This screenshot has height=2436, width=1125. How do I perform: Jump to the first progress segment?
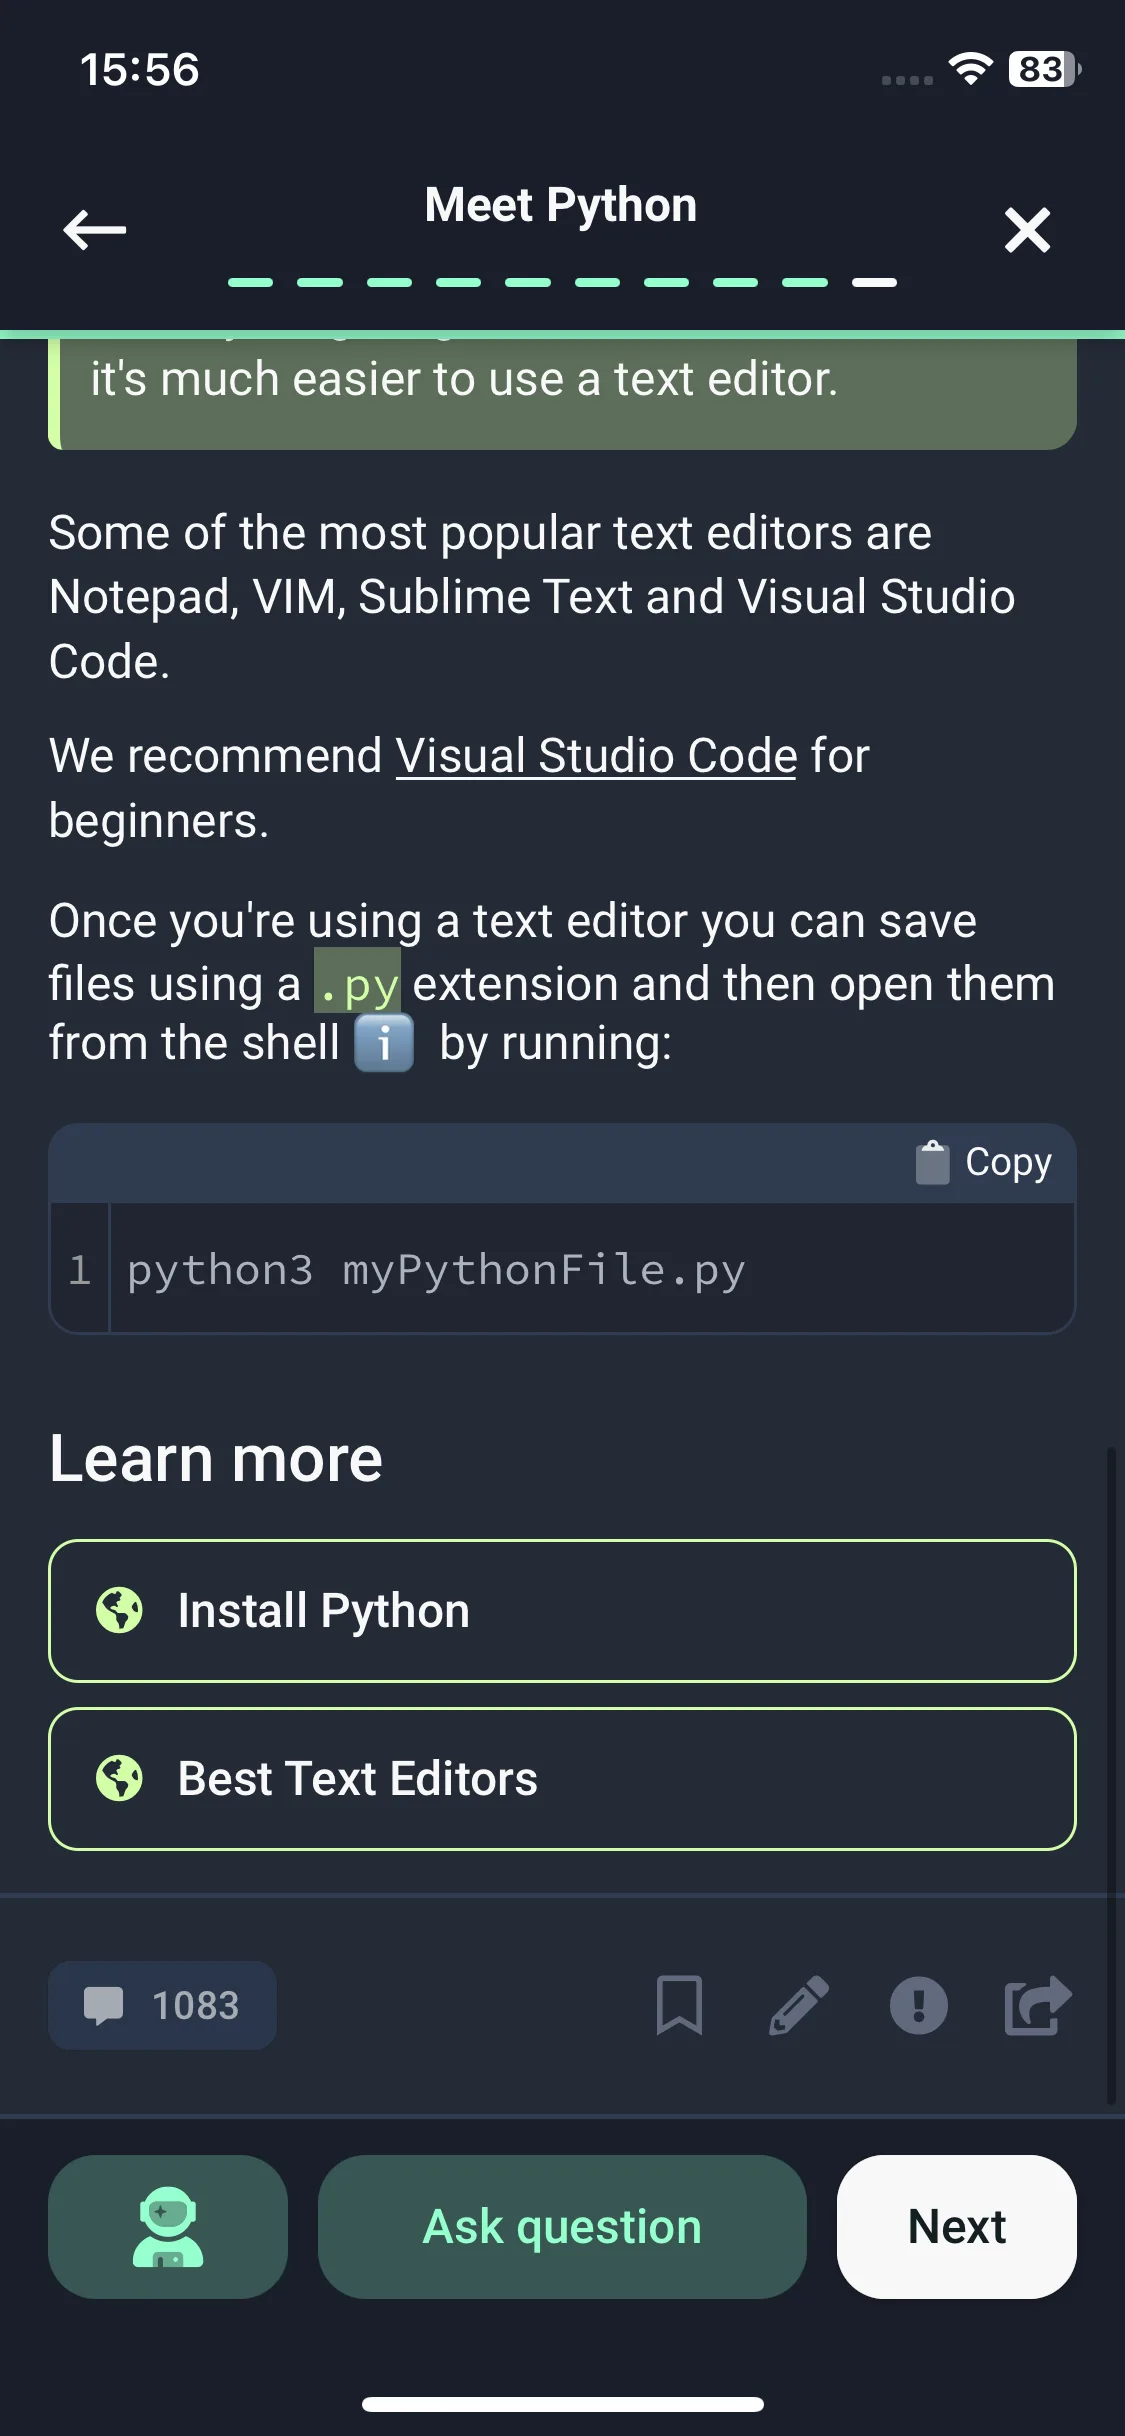[250, 283]
